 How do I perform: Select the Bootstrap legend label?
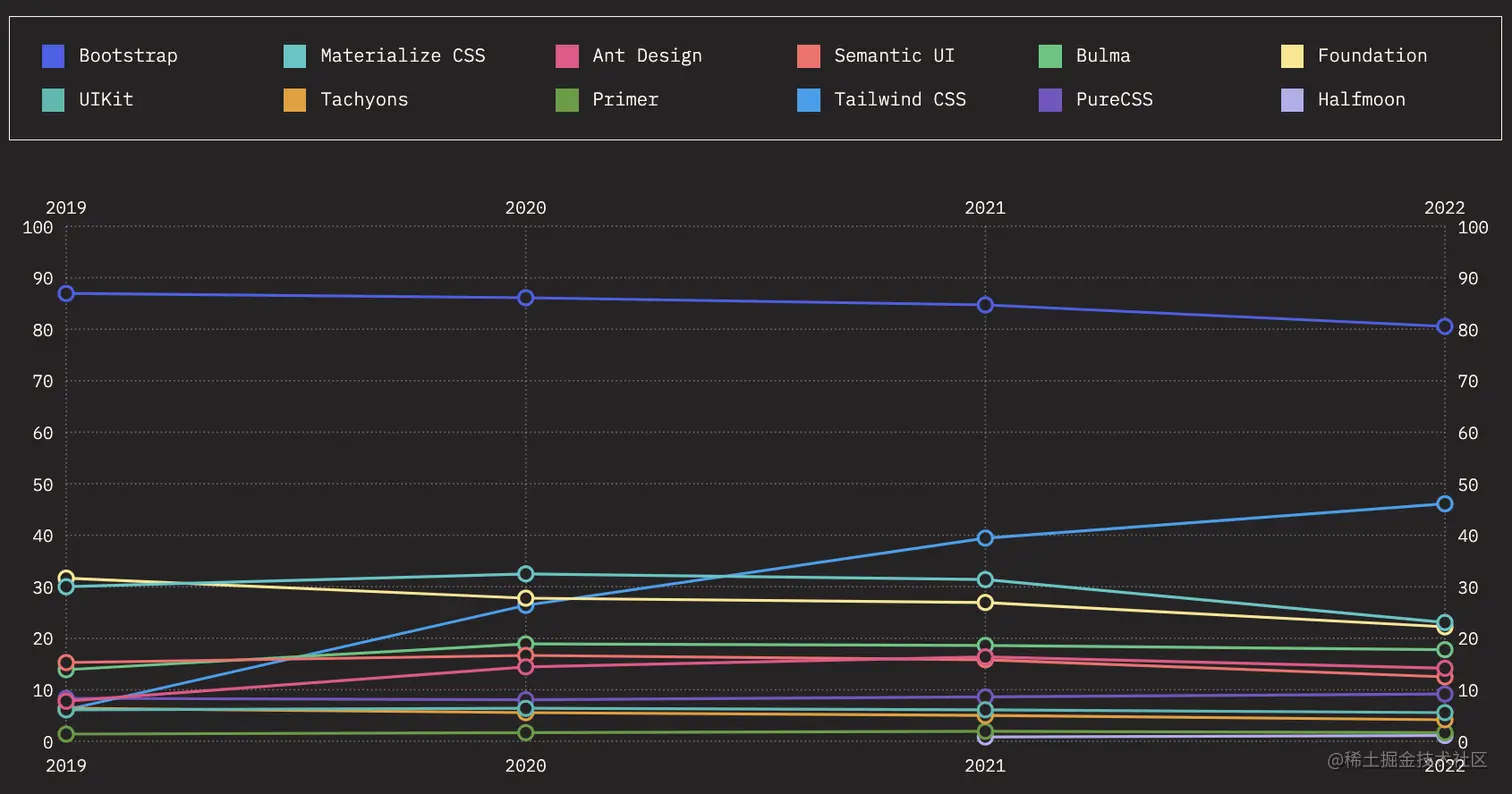pyautogui.click(x=128, y=56)
